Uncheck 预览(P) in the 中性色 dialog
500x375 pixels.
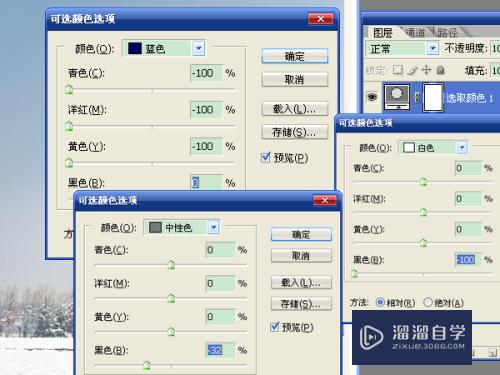click(275, 327)
